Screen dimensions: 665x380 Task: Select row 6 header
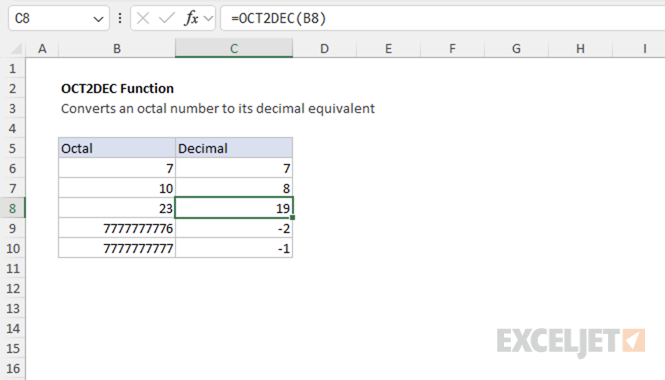[13, 168]
